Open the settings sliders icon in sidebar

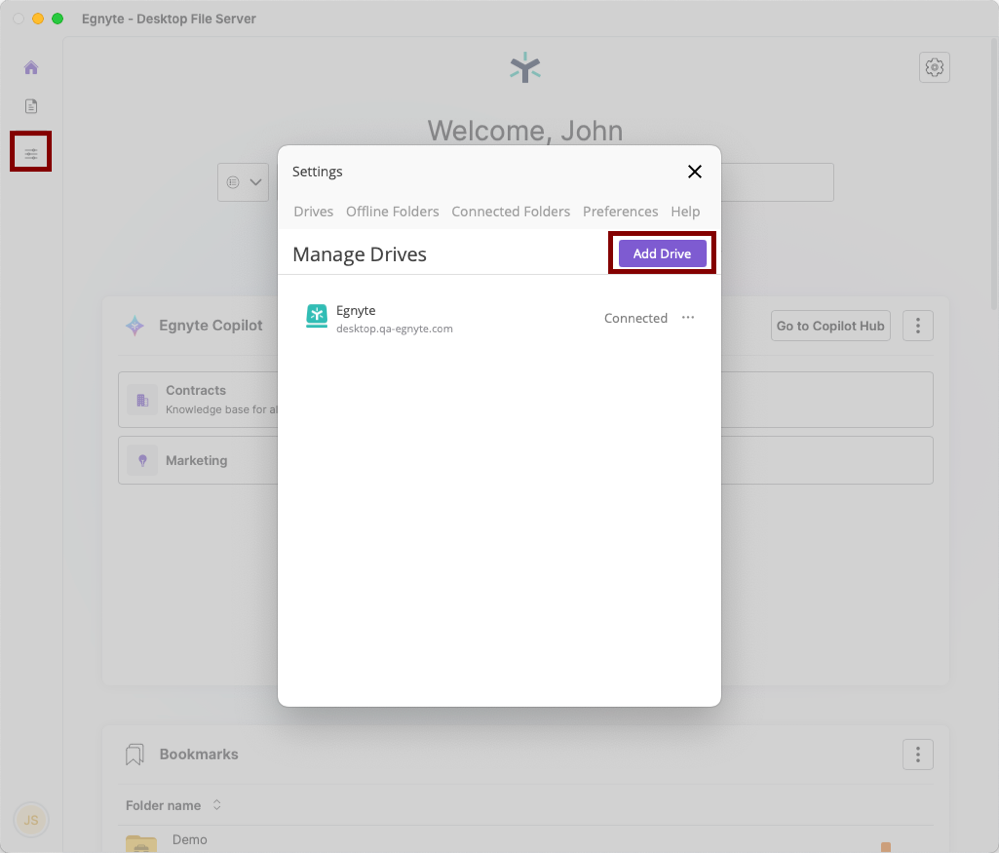[x=31, y=153]
